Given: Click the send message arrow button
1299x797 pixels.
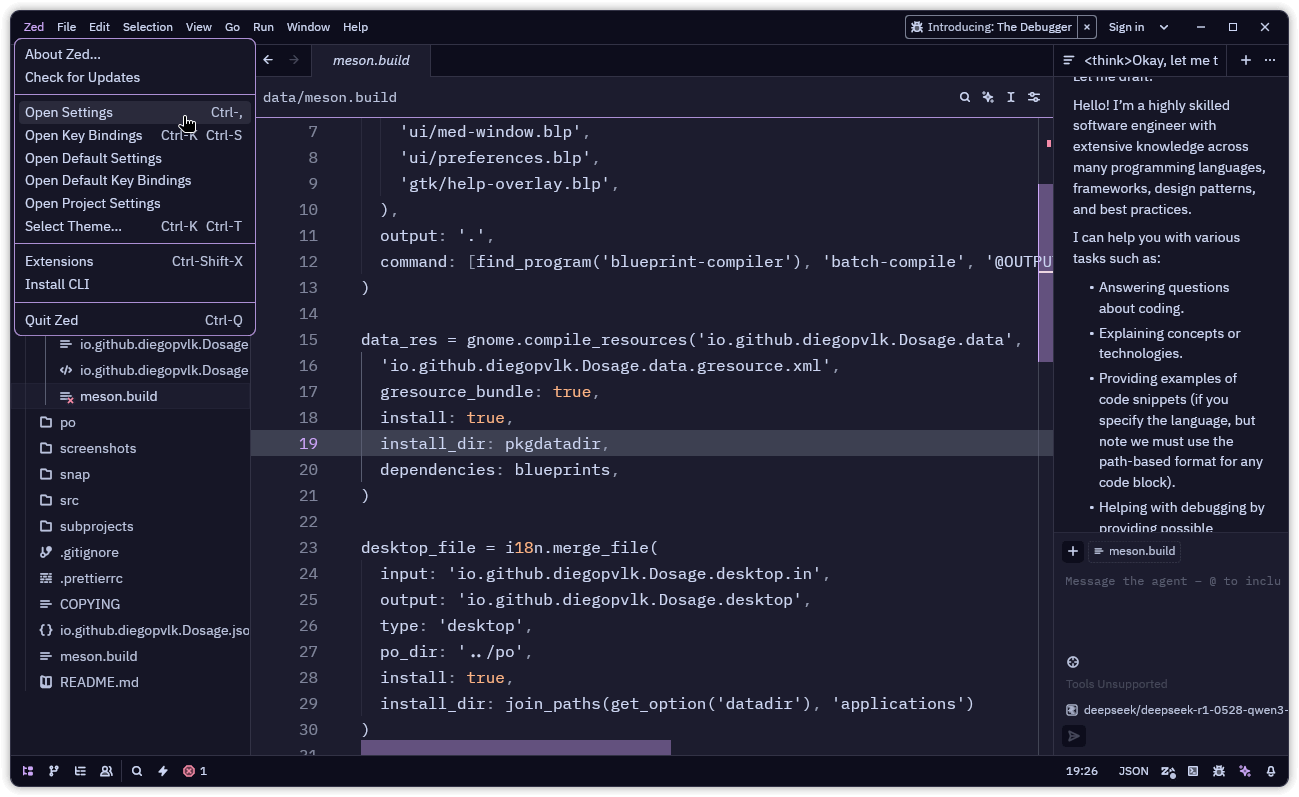Looking at the screenshot, I should click(1074, 735).
